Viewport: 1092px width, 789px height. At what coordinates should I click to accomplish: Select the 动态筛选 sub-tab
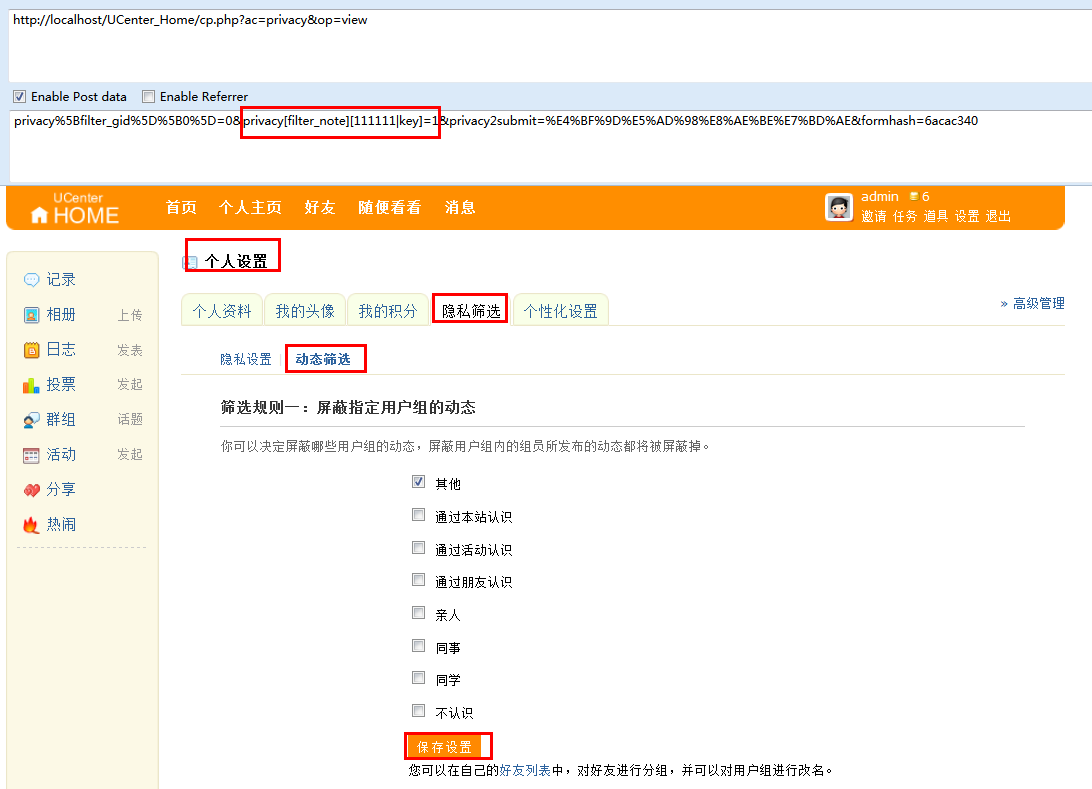[x=323, y=359]
